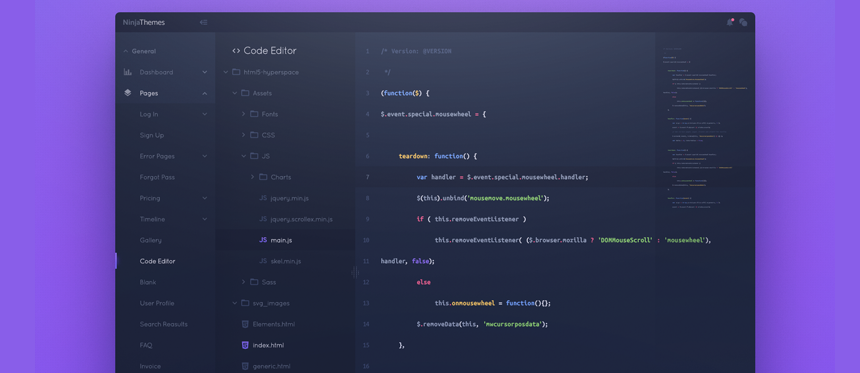Expand the Sass folder tree arrow
This screenshot has width=860, height=373.
pos(244,282)
